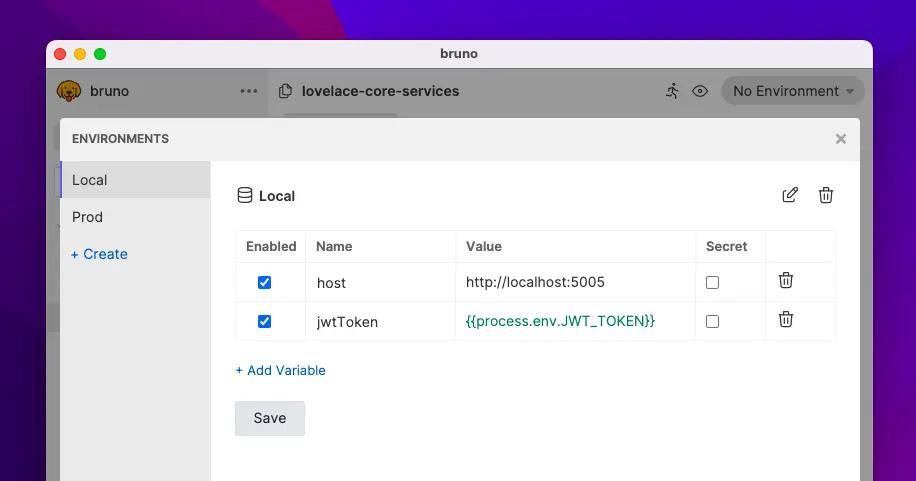Click the bruno app name in sidebar
The image size is (916, 481).
(109, 91)
